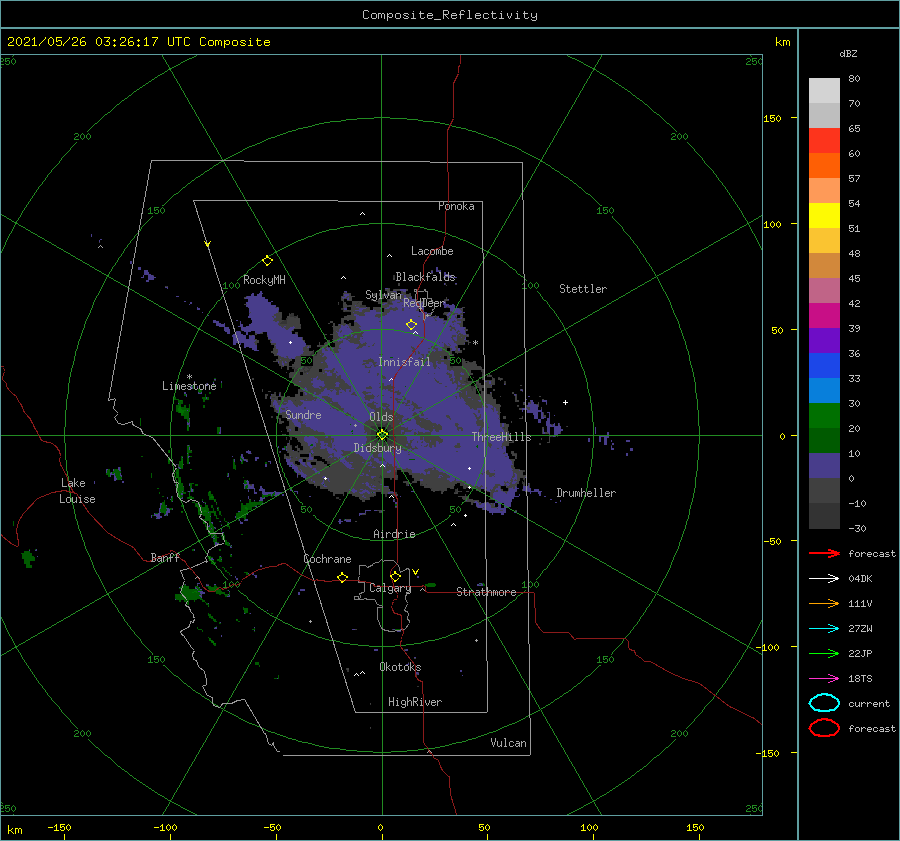Click the Stettler city label

click(583, 289)
